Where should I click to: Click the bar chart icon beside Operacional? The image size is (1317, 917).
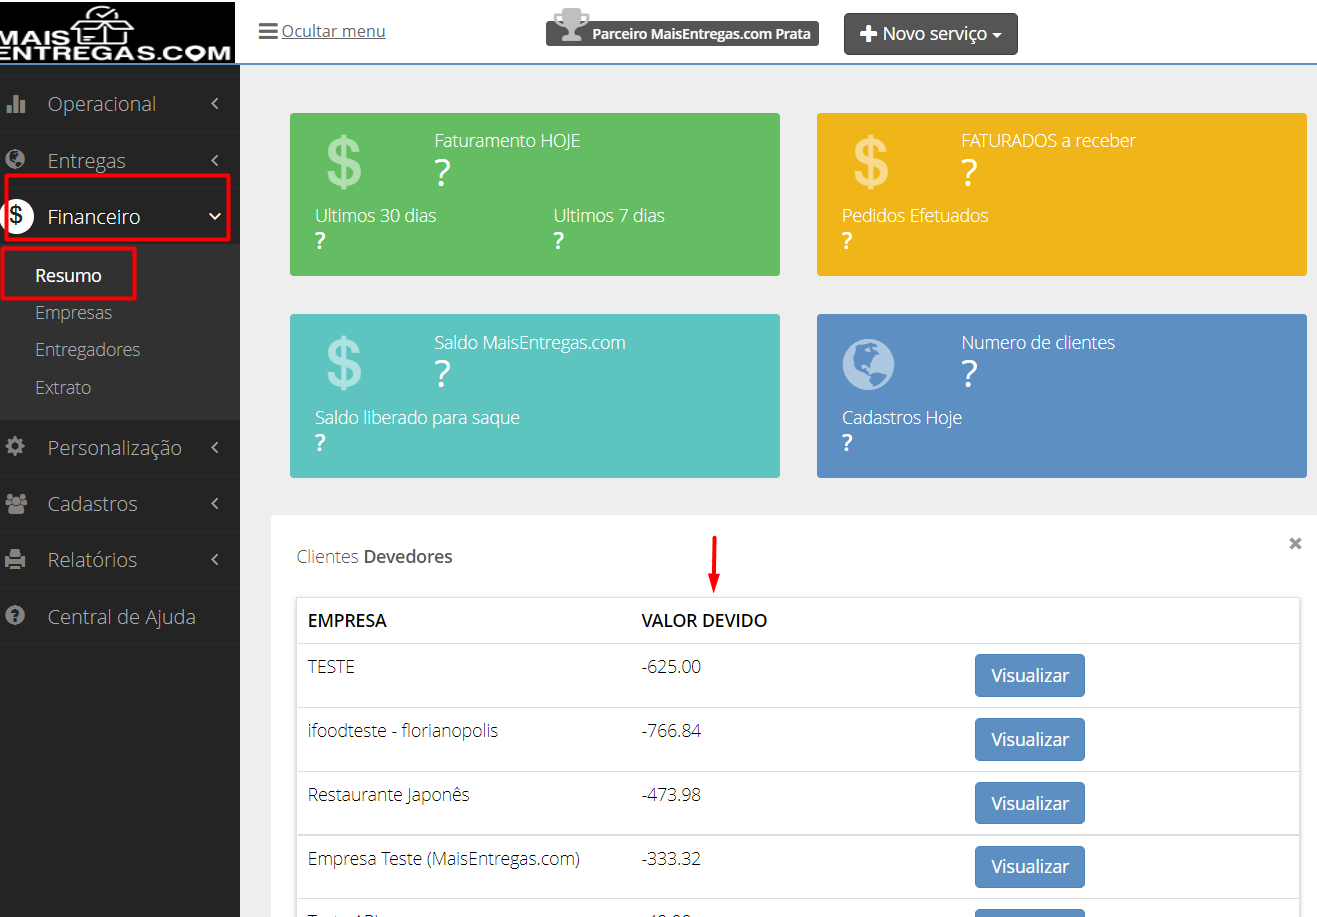click(x=16, y=104)
